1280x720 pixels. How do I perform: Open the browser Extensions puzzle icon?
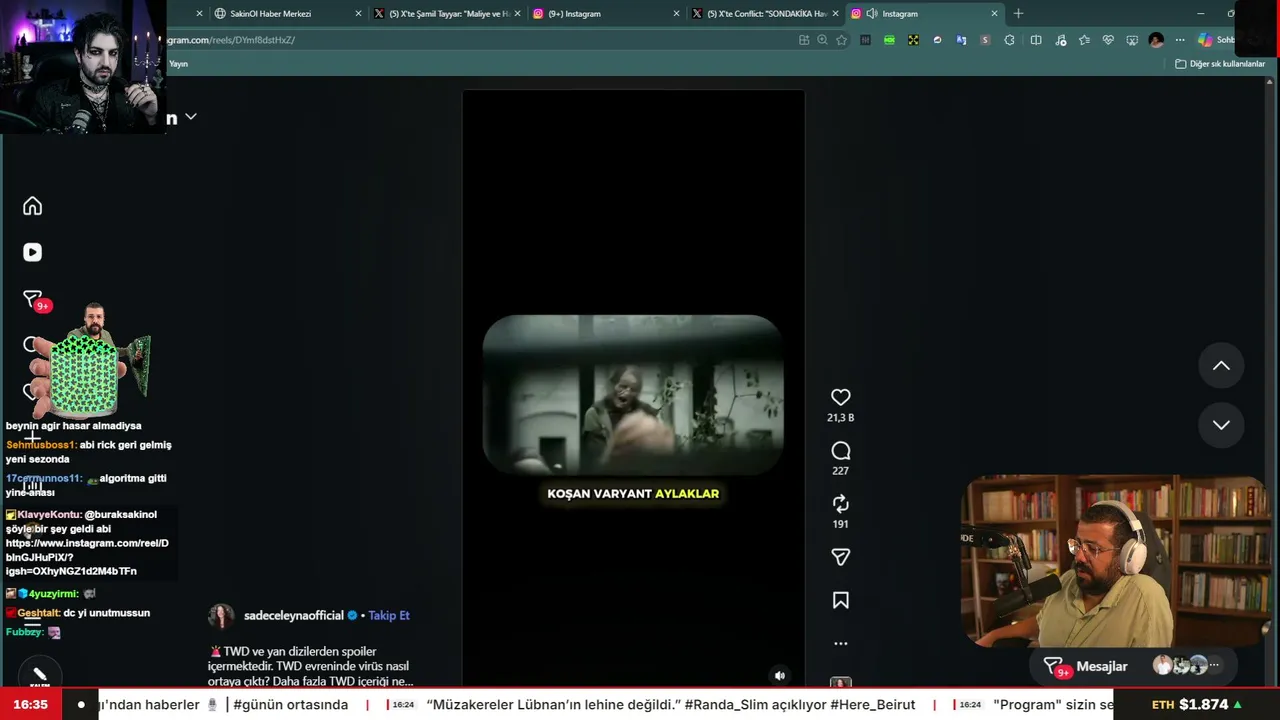pyautogui.click(x=1009, y=40)
